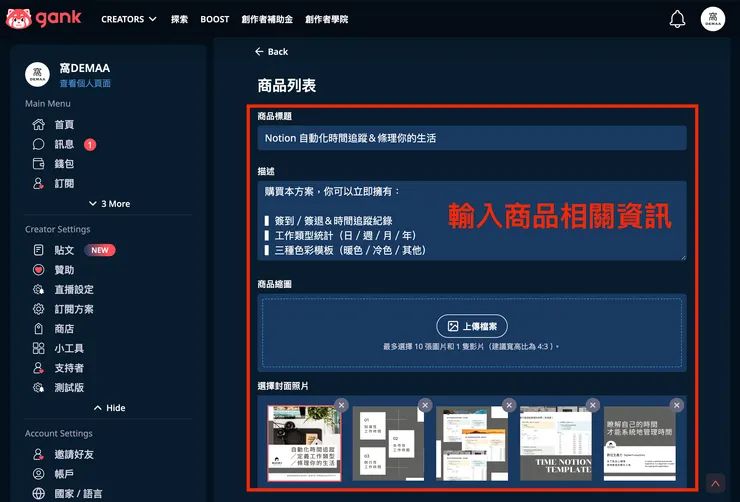Image resolution: width=740 pixels, height=502 pixels.
Task: Click the widgets grid icon beside 小工具
Action: (39, 348)
